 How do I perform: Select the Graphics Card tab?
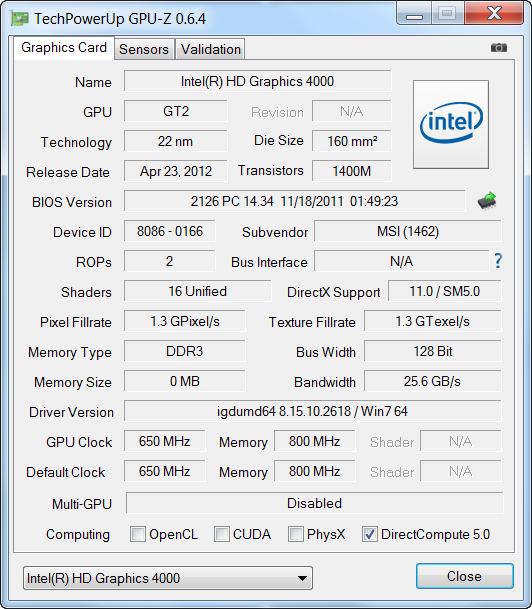tap(64, 48)
